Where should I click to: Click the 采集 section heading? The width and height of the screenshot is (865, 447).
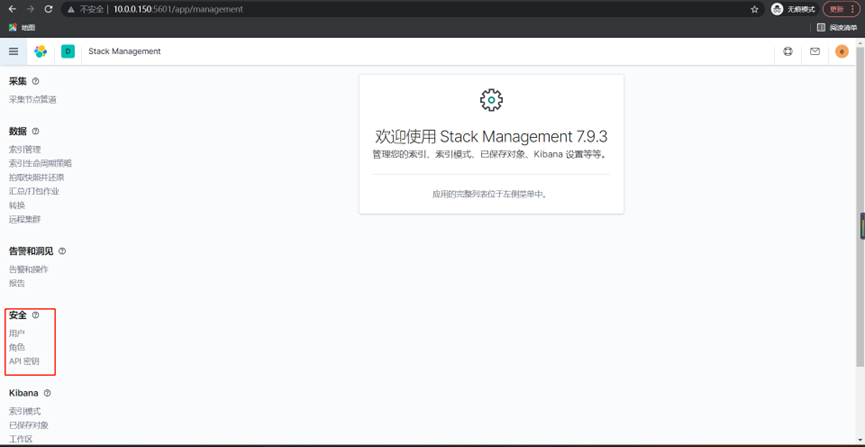click(x=18, y=82)
